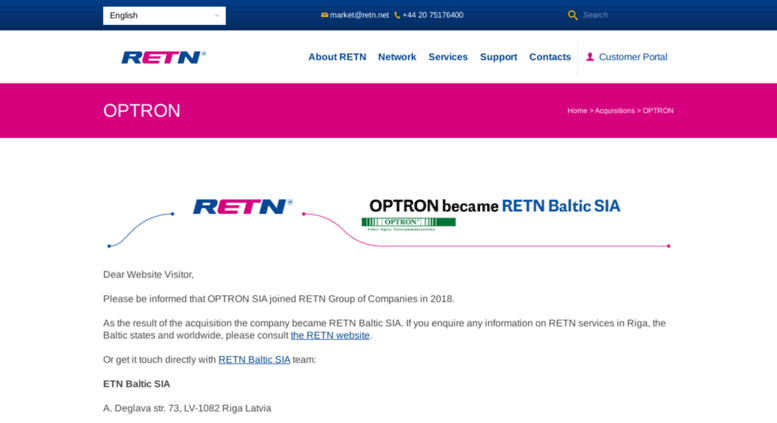
Task: Go to the Support menu item
Action: (x=499, y=57)
